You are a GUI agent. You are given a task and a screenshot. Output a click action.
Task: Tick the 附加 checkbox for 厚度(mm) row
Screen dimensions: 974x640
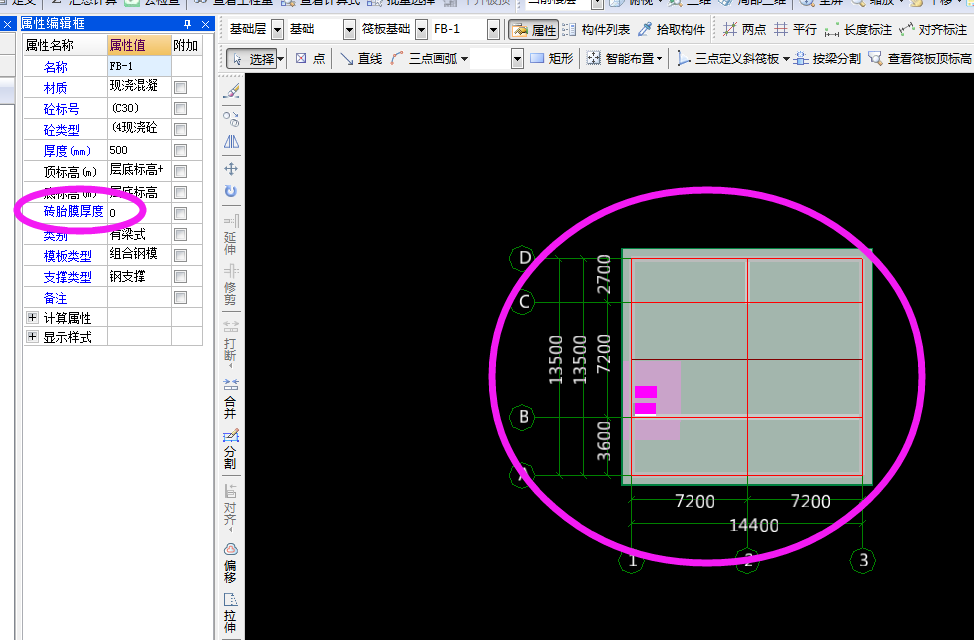click(181, 150)
